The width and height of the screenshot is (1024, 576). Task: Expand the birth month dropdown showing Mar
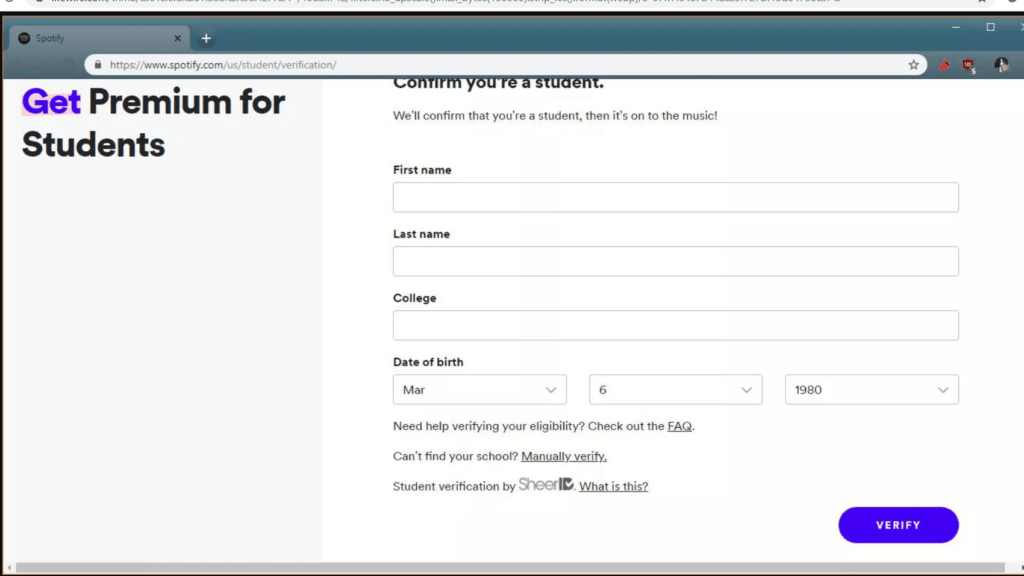click(479, 390)
